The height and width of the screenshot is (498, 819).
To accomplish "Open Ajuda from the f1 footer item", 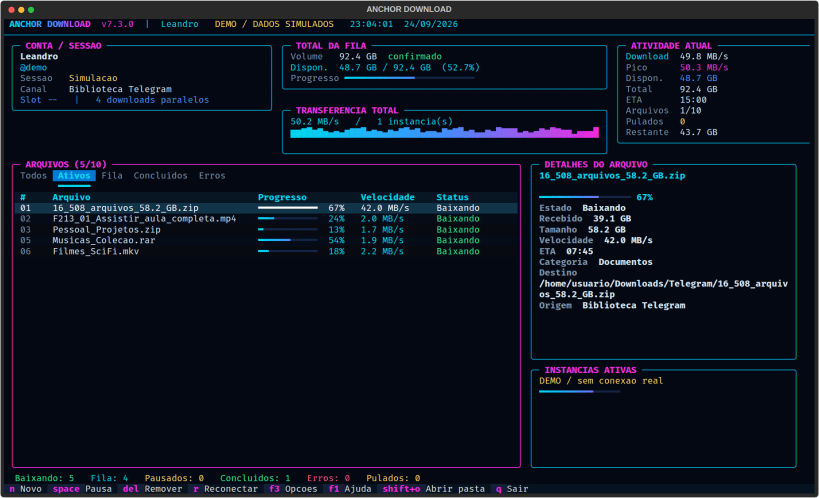I will (350, 489).
